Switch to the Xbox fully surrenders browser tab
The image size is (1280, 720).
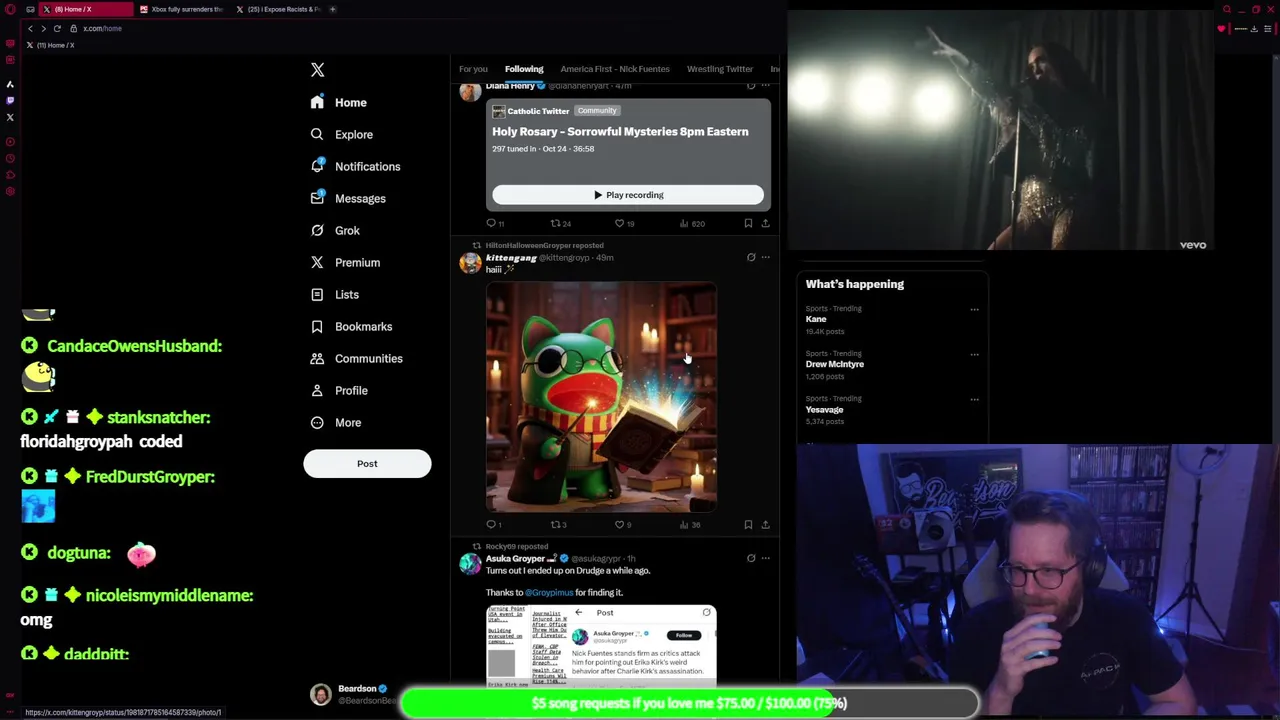coord(181,9)
